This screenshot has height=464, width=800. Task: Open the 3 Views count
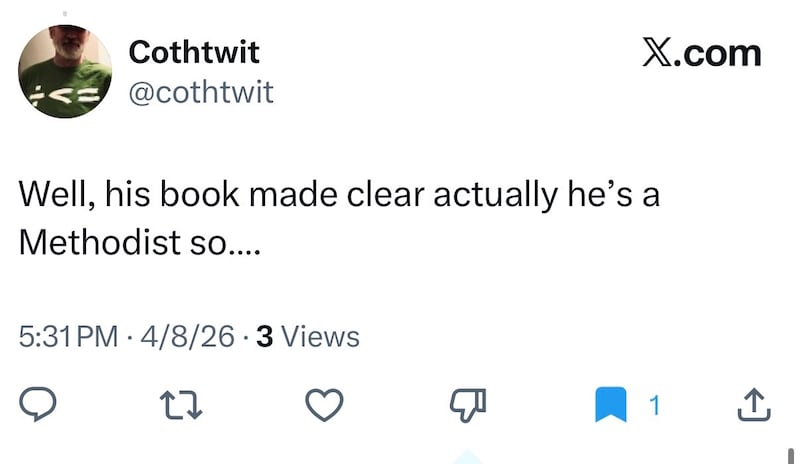click(308, 336)
